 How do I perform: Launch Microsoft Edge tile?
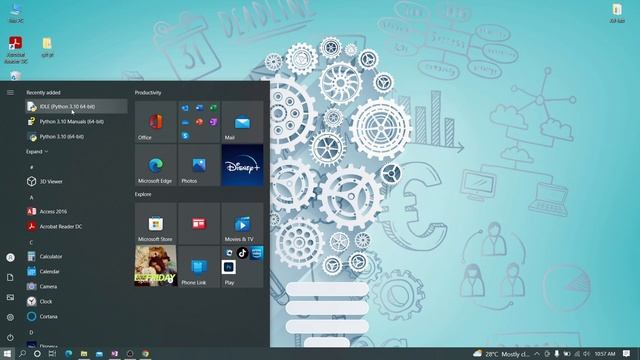click(156, 165)
